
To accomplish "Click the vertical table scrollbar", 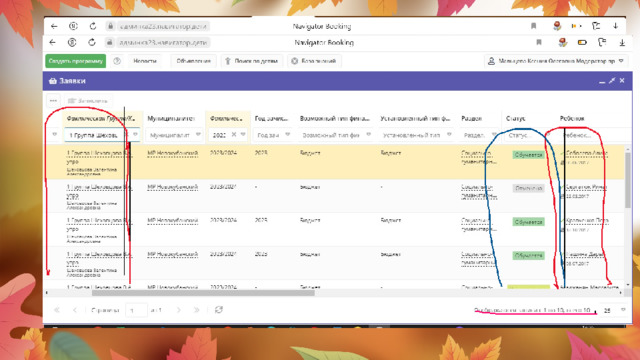I will (x=627, y=180).
